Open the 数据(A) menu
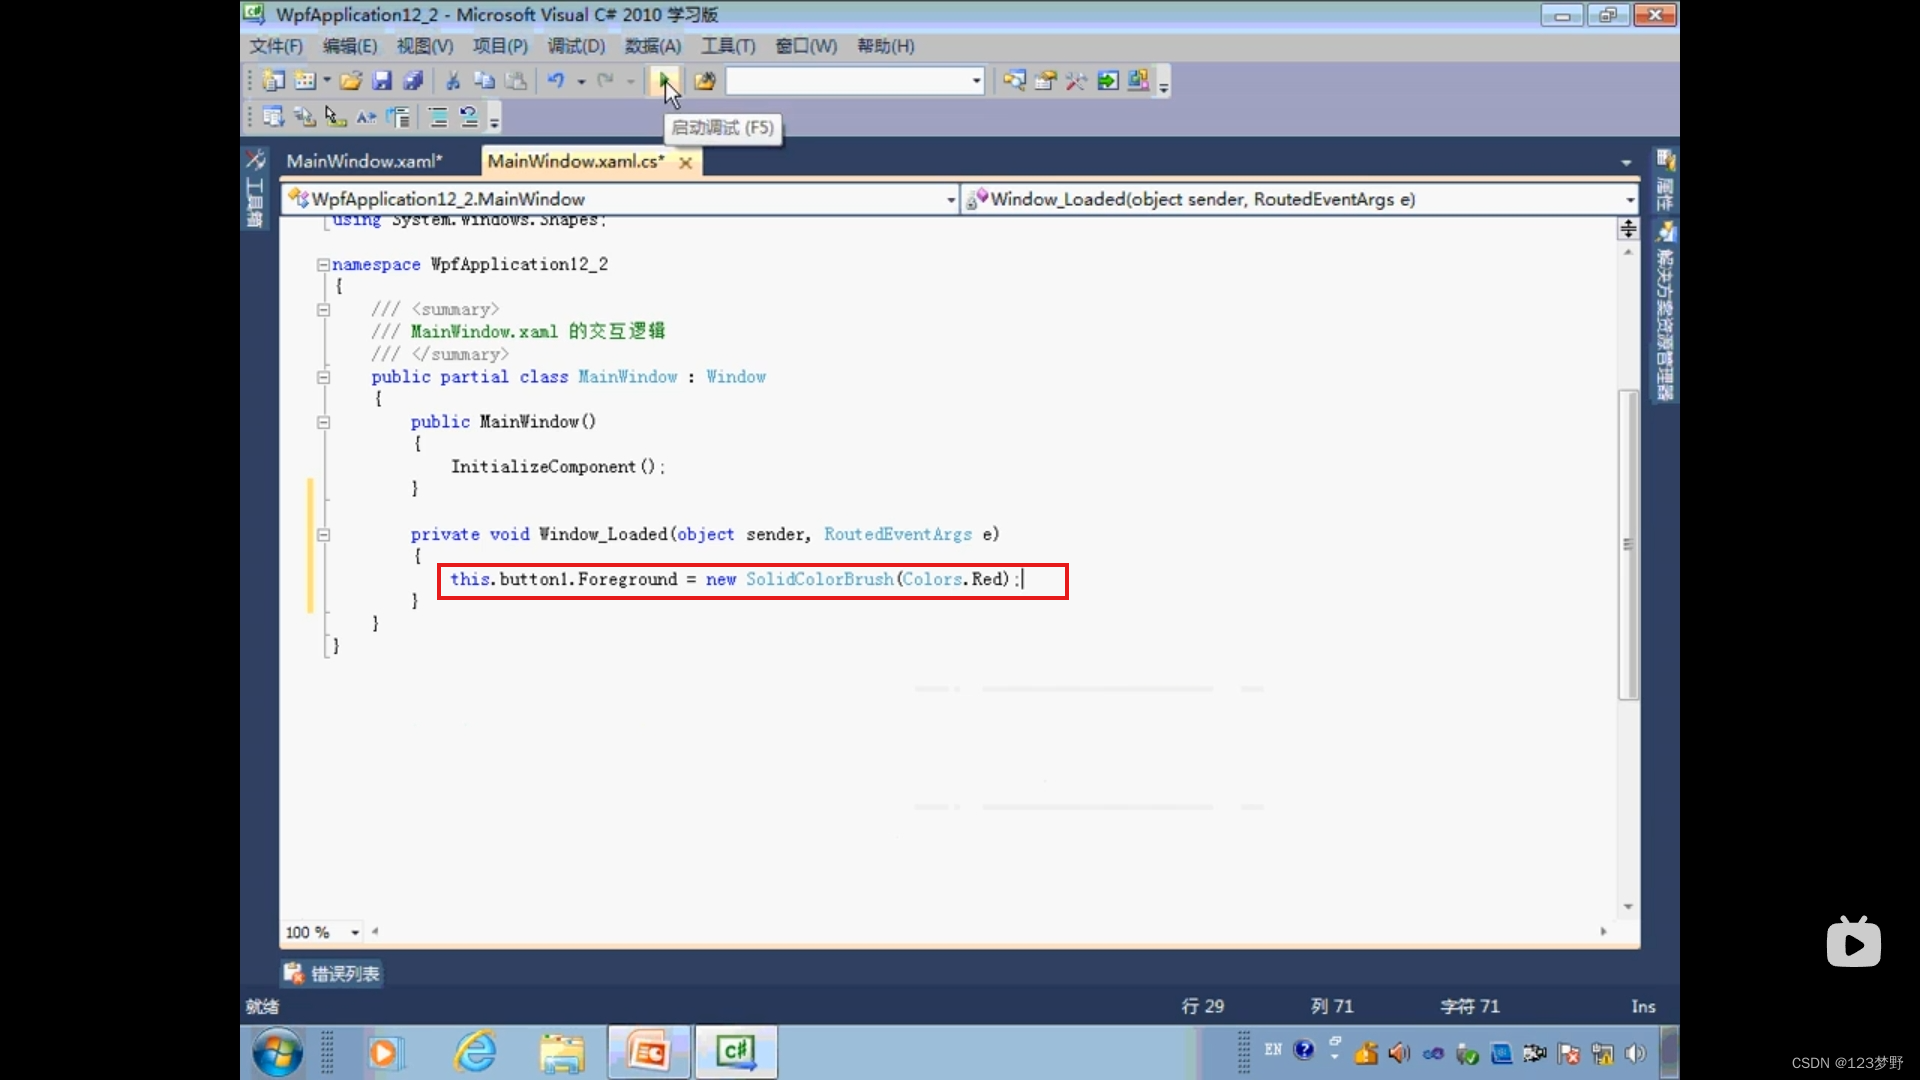The height and width of the screenshot is (1080, 1920). pyautogui.click(x=652, y=46)
